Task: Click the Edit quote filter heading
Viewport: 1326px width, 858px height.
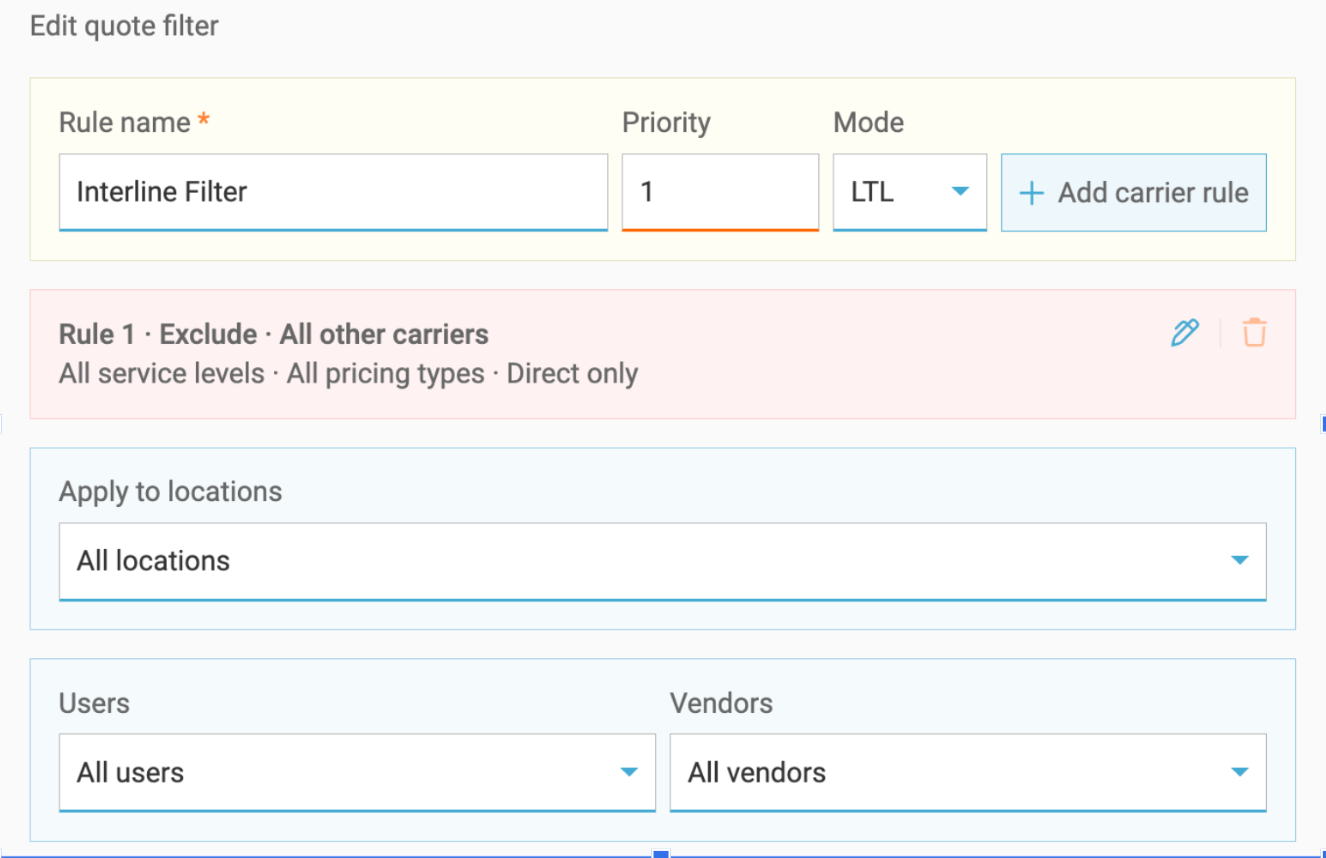Action: click(x=124, y=26)
